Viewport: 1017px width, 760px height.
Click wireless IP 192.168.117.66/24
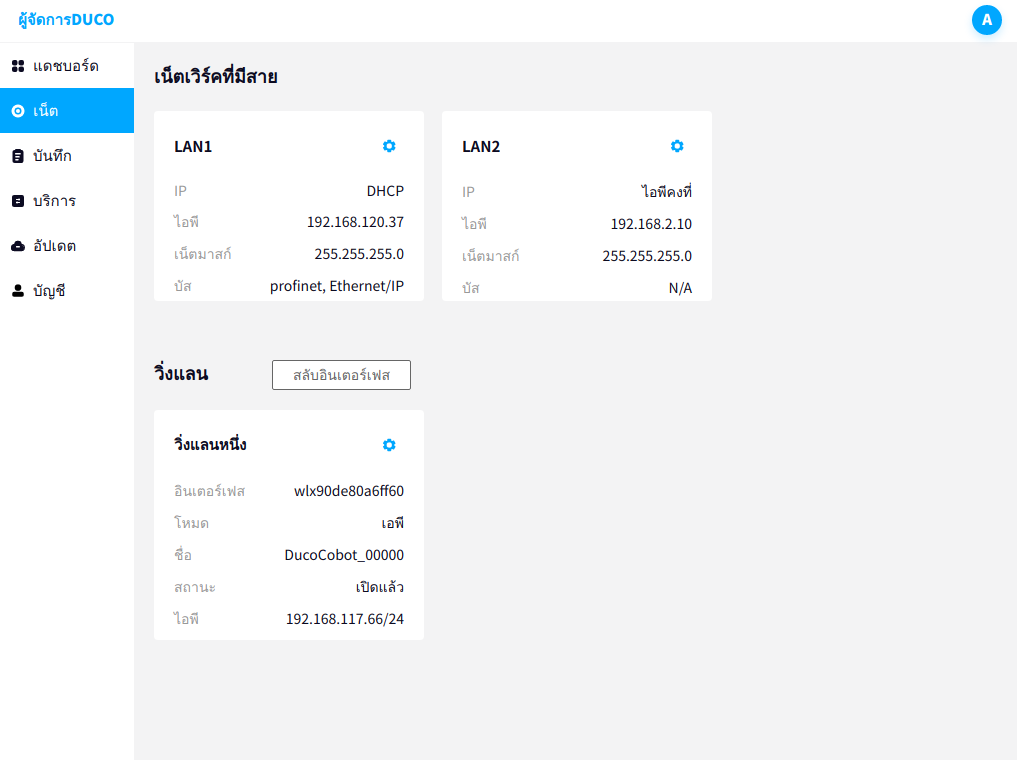(x=345, y=619)
